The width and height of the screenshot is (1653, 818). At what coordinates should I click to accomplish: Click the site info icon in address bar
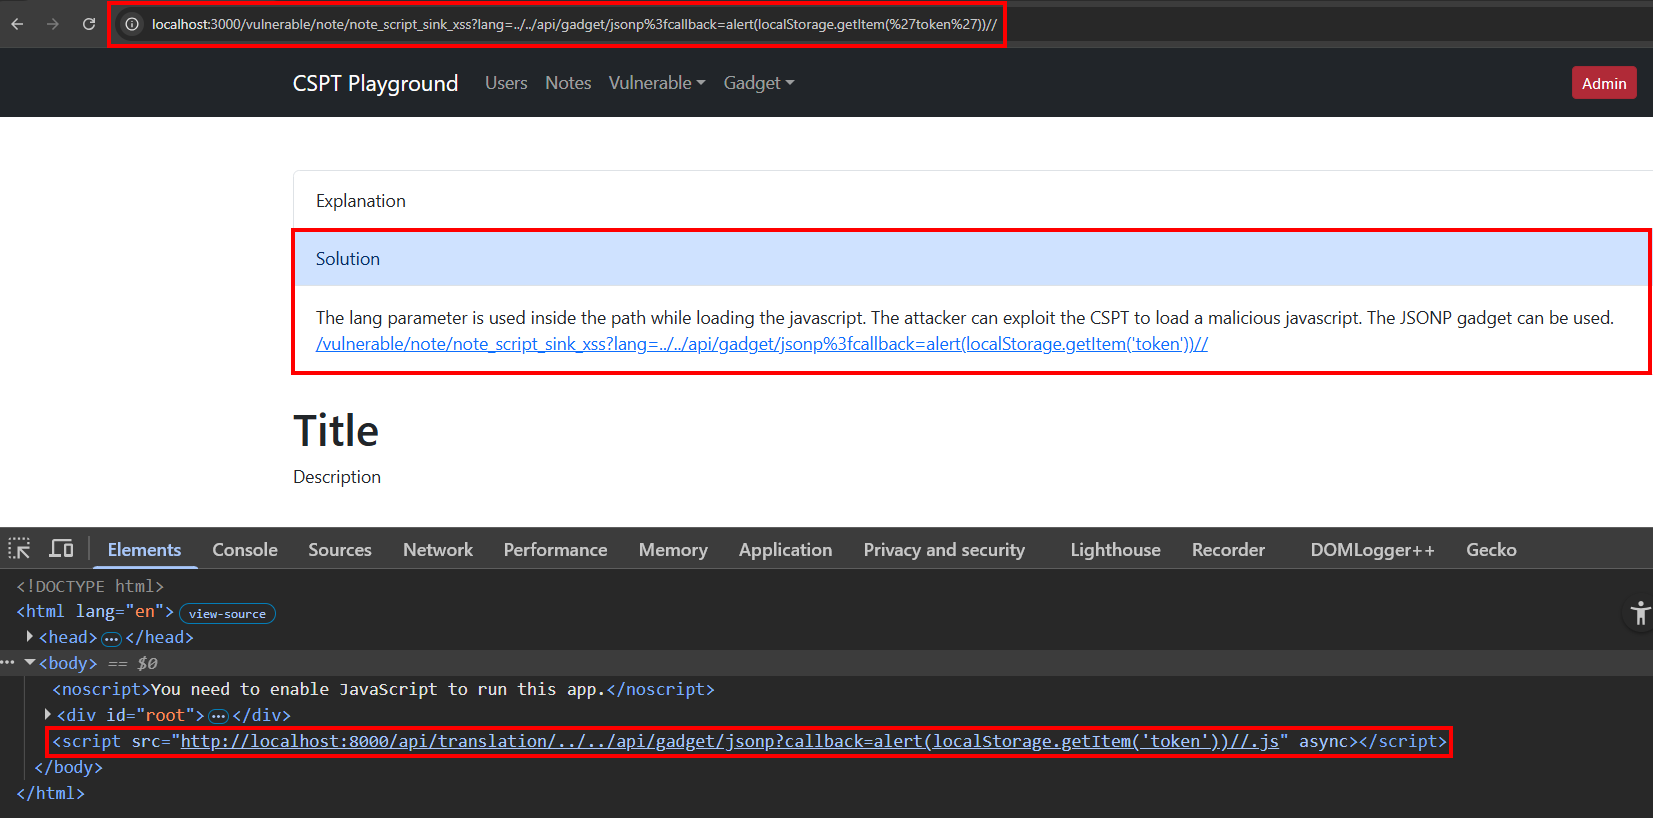(131, 24)
